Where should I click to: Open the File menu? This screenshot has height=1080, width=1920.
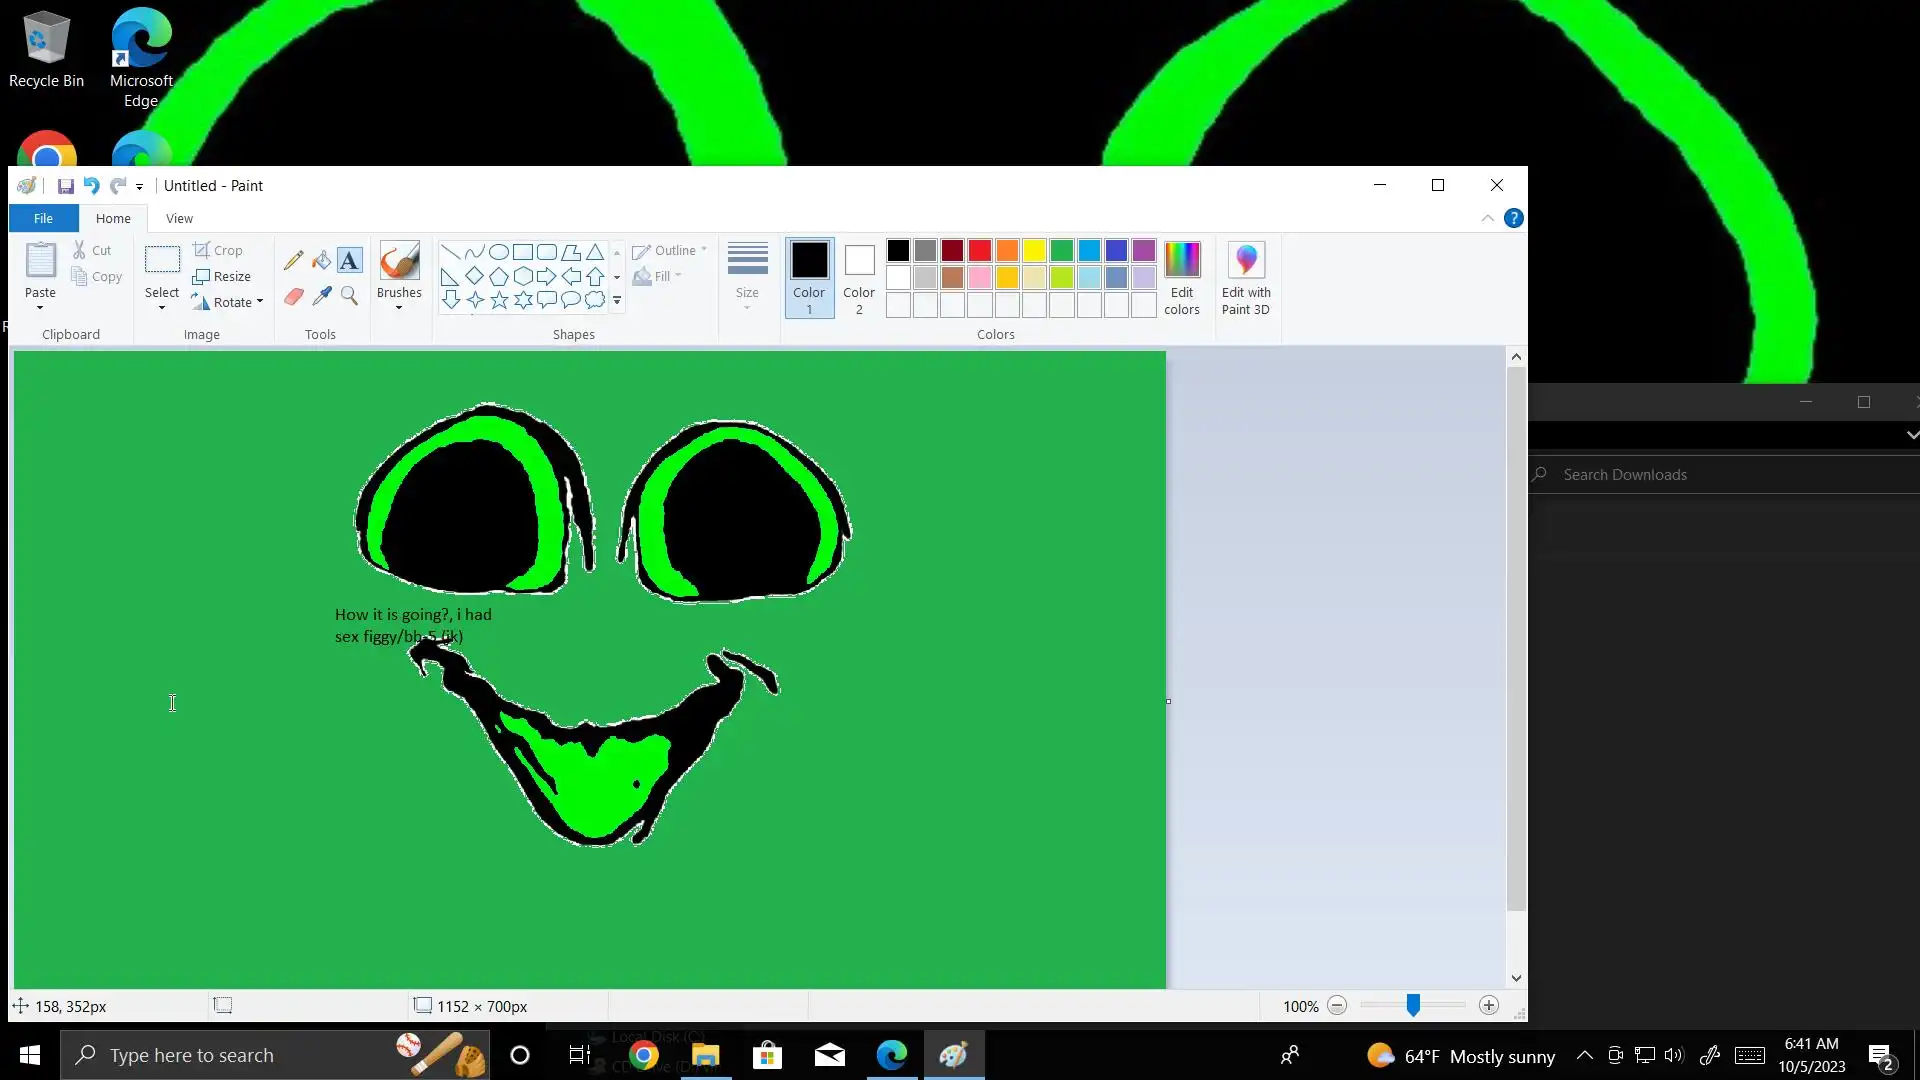[x=43, y=218]
